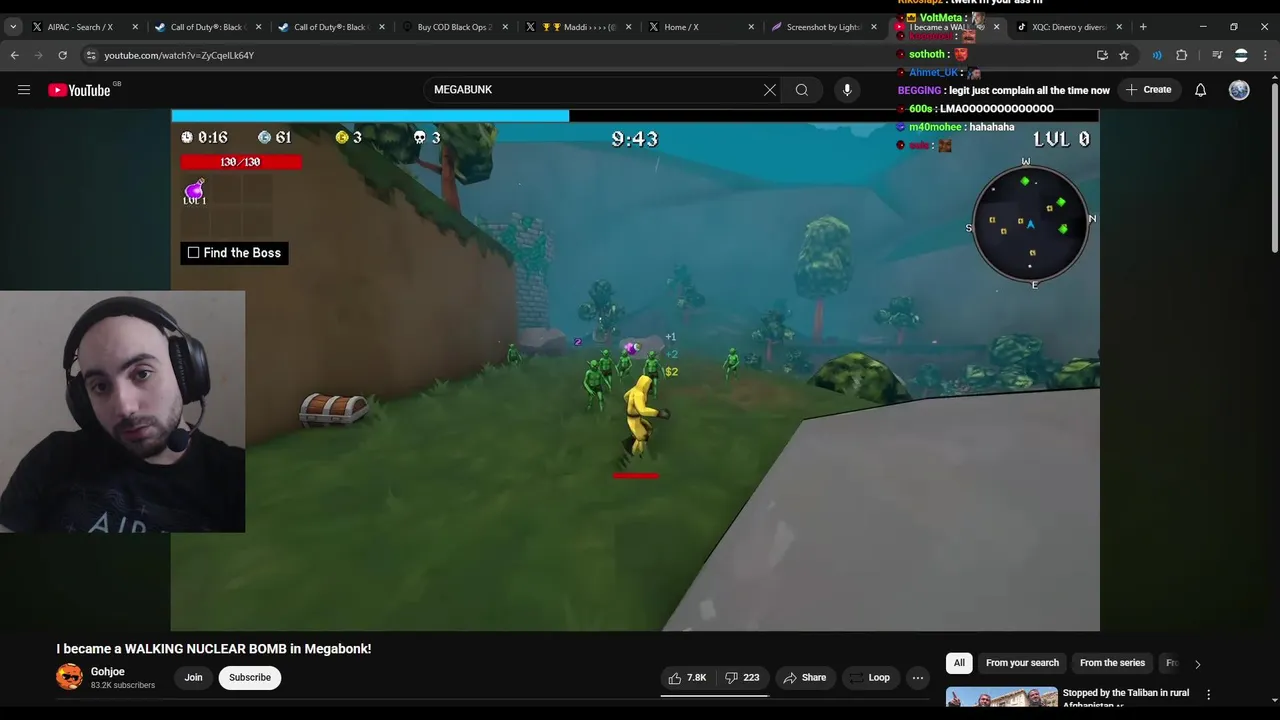Click the site information icon in address bar
This screenshot has width=1280, height=720.
pos(91,55)
